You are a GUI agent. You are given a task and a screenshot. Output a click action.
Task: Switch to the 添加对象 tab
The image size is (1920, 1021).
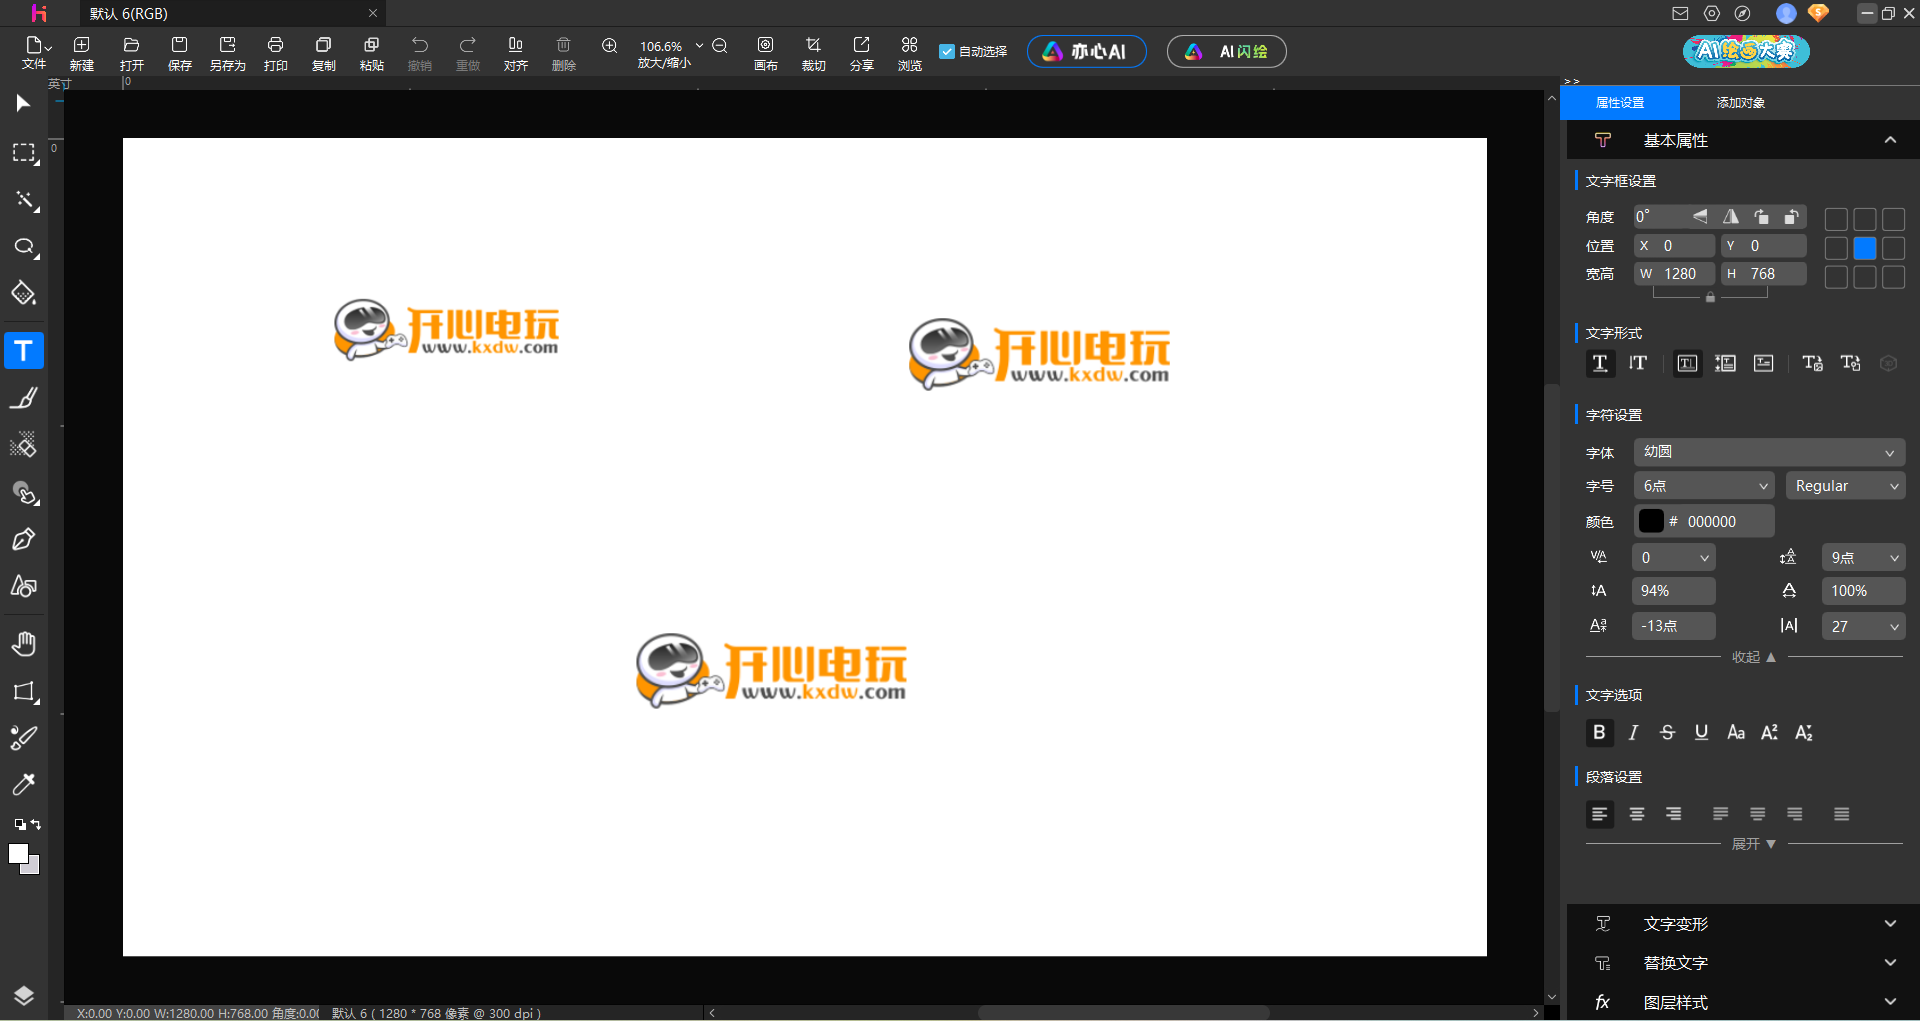pyautogui.click(x=1740, y=103)
